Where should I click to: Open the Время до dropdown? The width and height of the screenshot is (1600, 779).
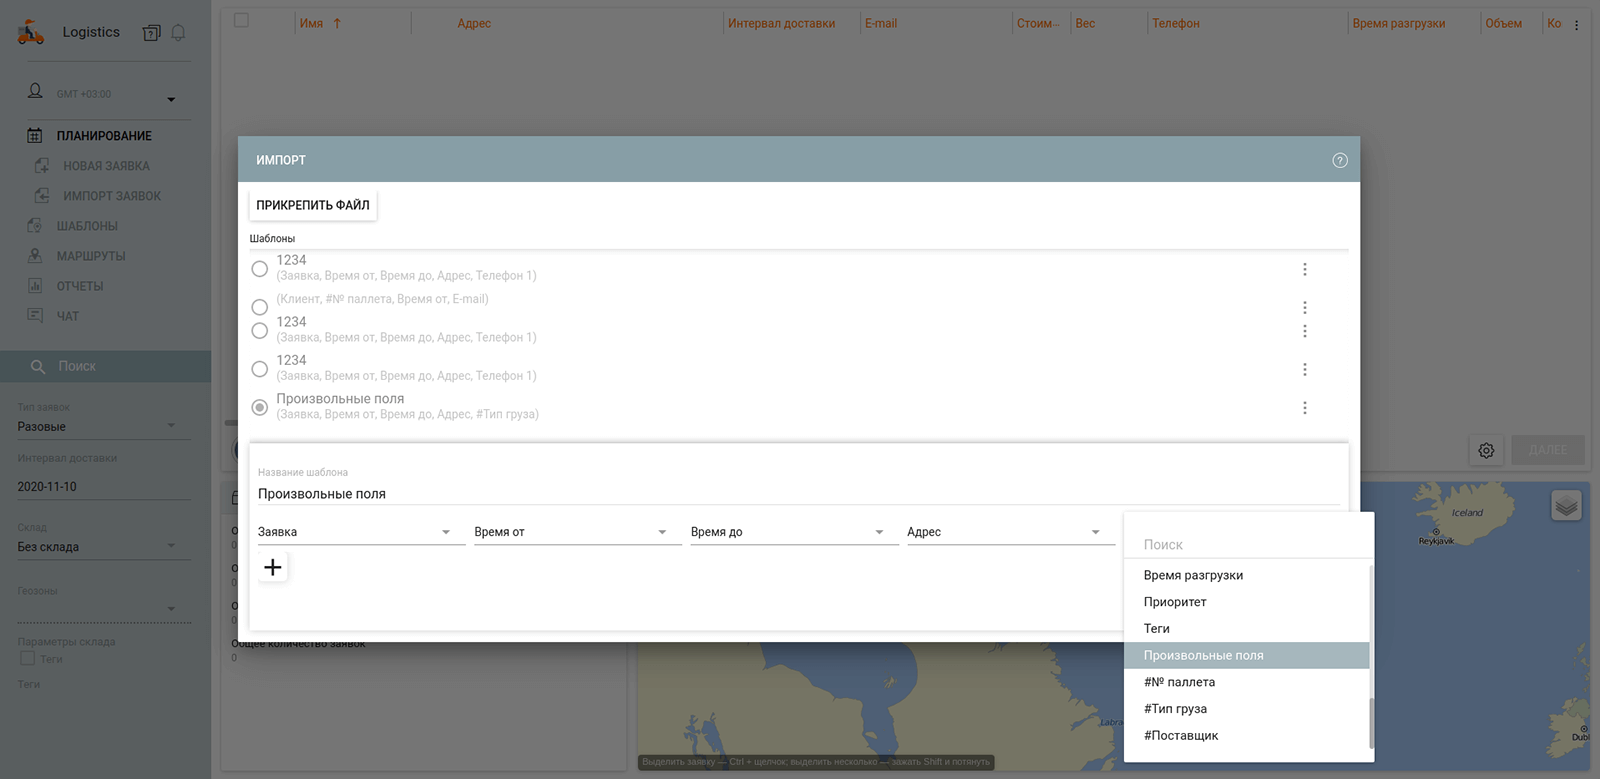click(x=879, y=532)
